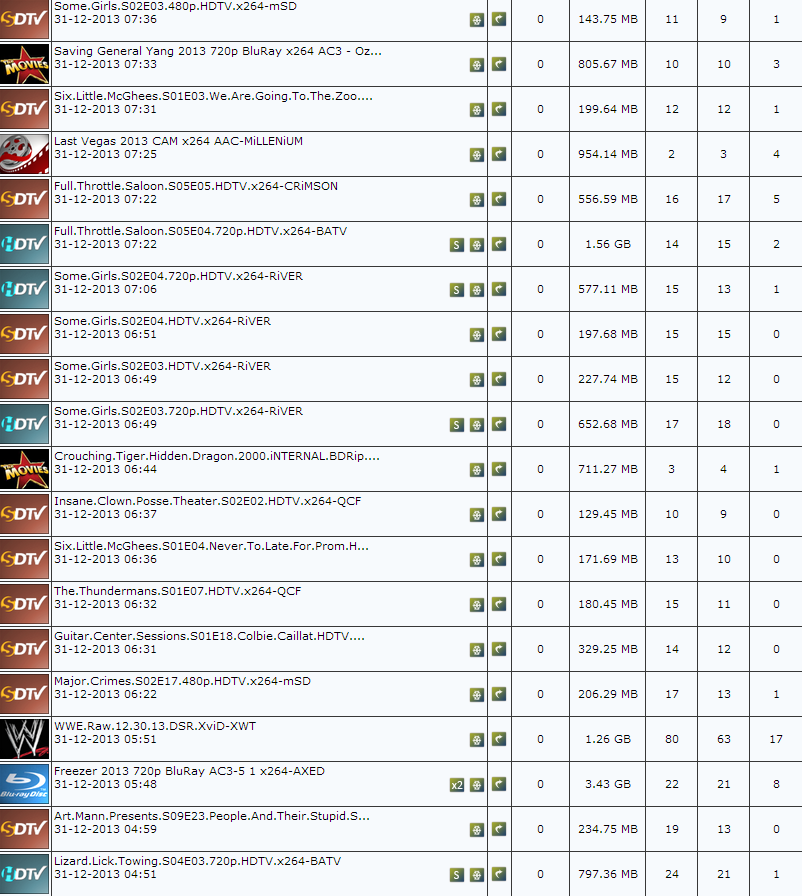Image resolution: width=802 pixels, height=896 pixels.
Task: Open Six.Little.McGhees.S01E04.Never.To.Late.For.Prom link
Action: click(211, 546)
